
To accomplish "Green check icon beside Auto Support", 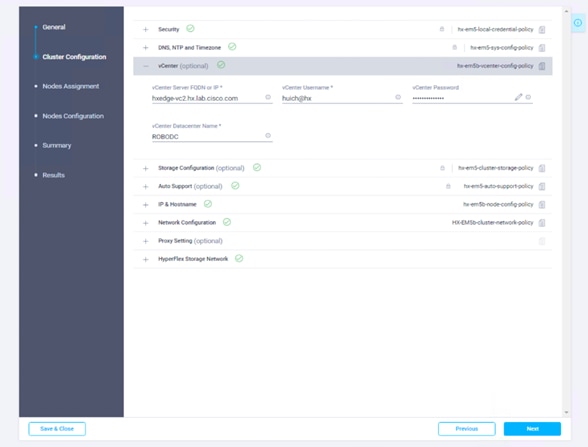I will click(x=235, y=186).
